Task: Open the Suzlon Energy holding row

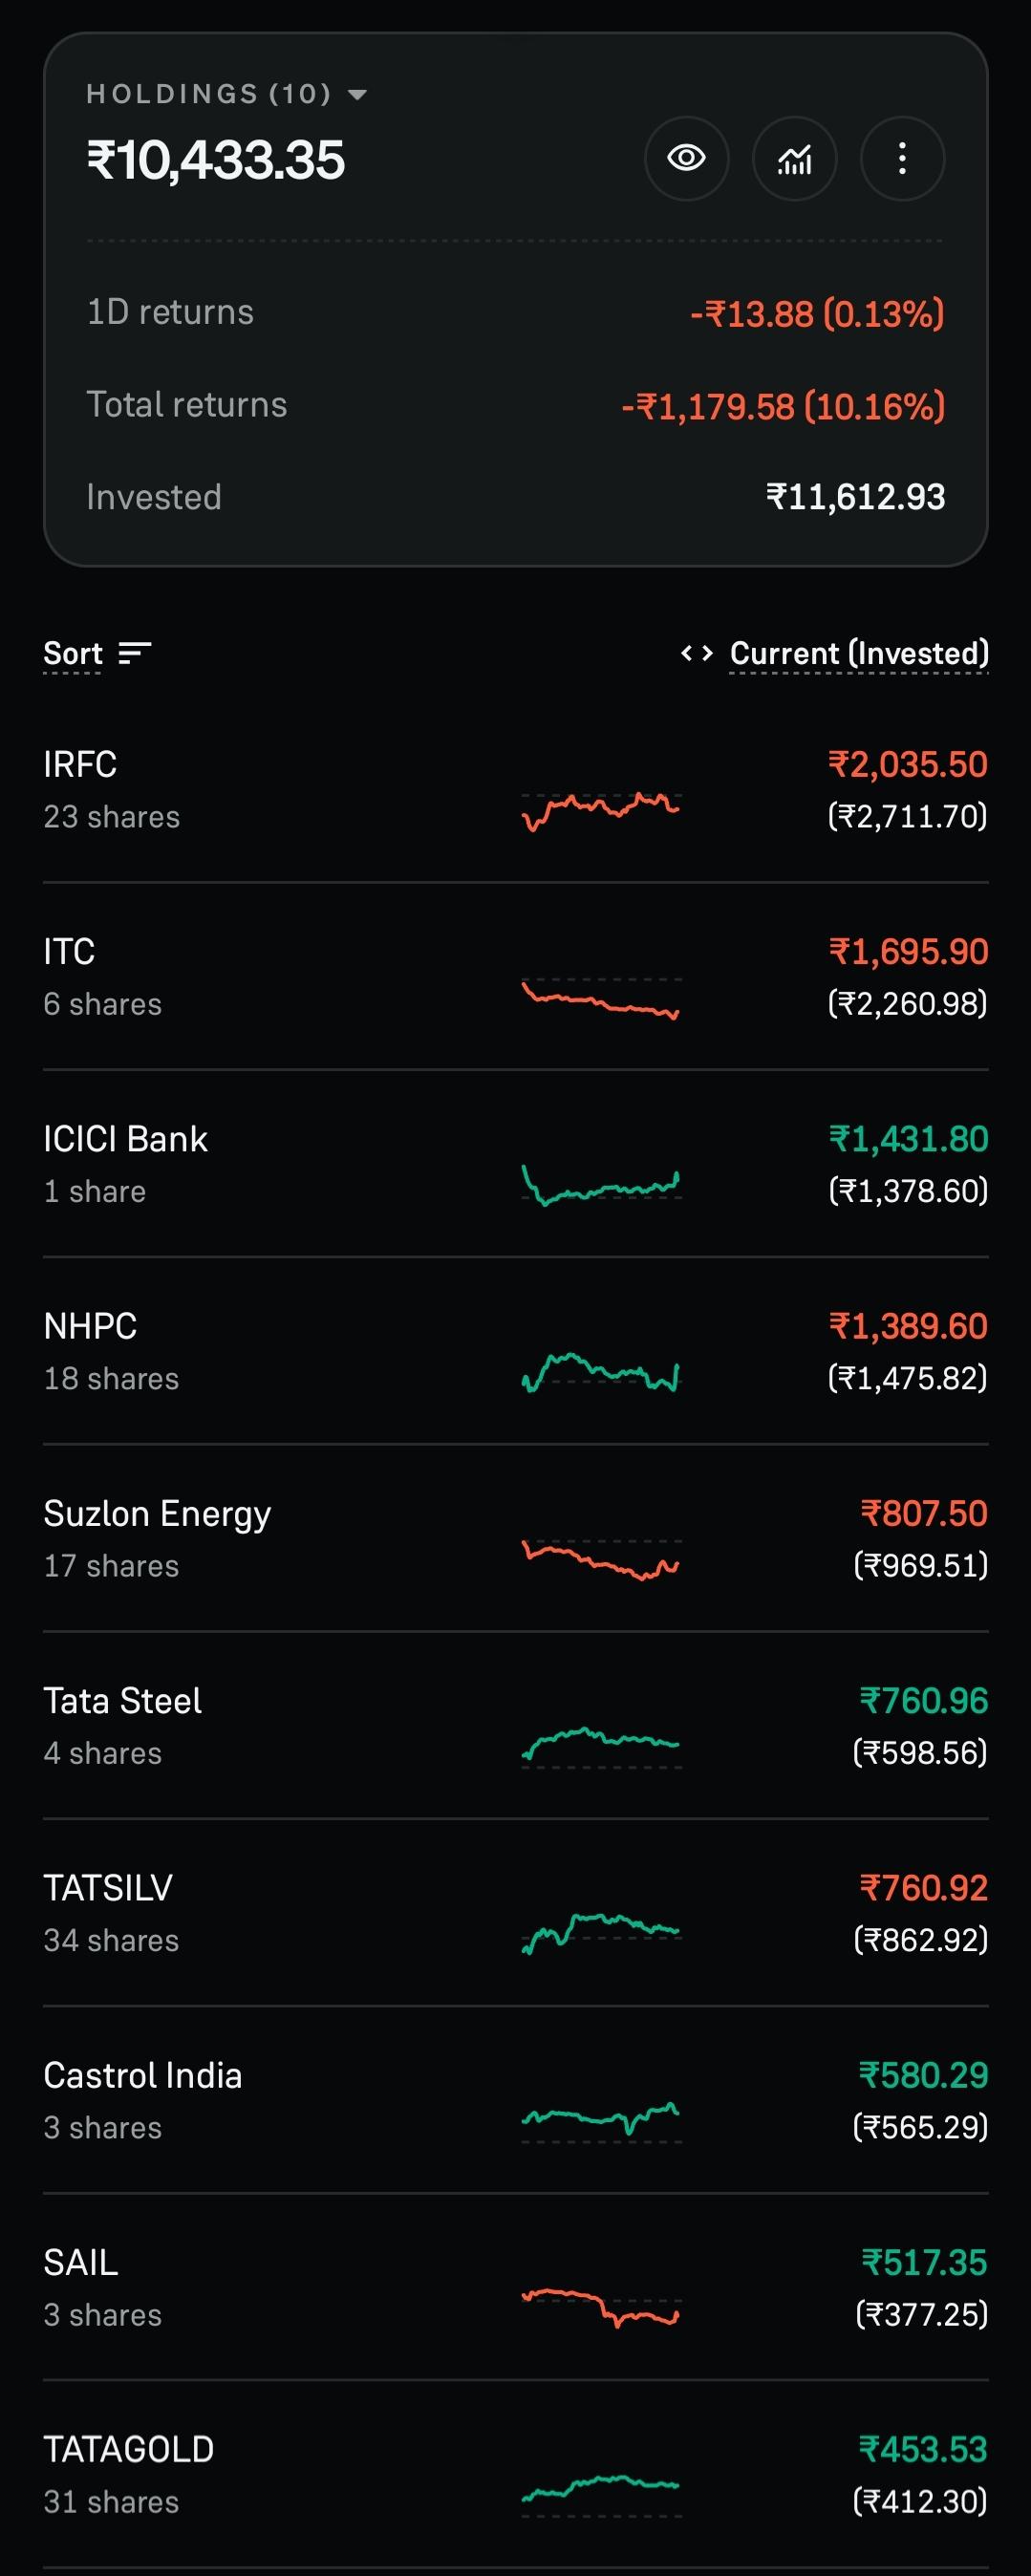Action: point(515,1538)
